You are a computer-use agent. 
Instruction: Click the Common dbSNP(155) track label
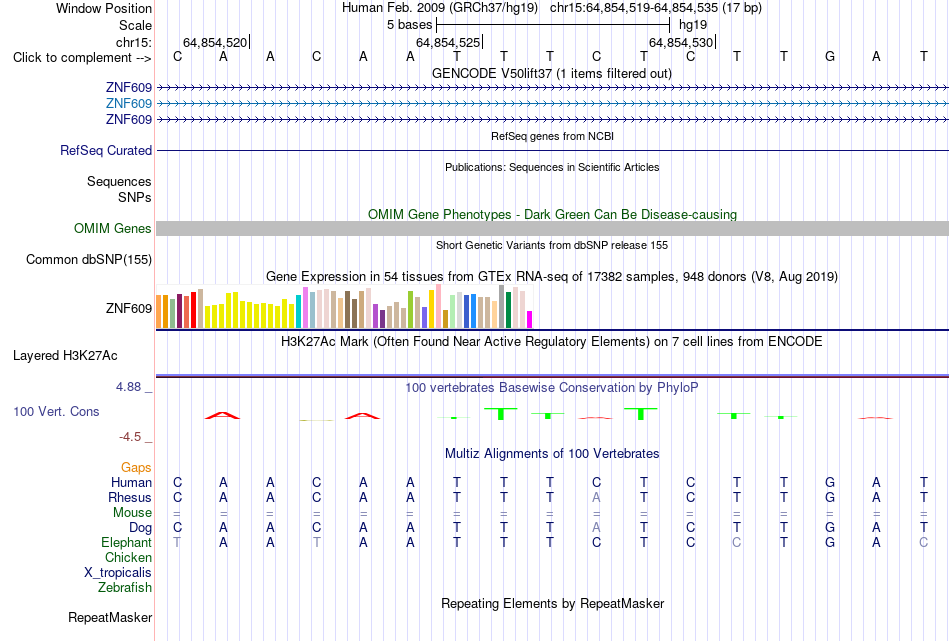coord(89,259)
